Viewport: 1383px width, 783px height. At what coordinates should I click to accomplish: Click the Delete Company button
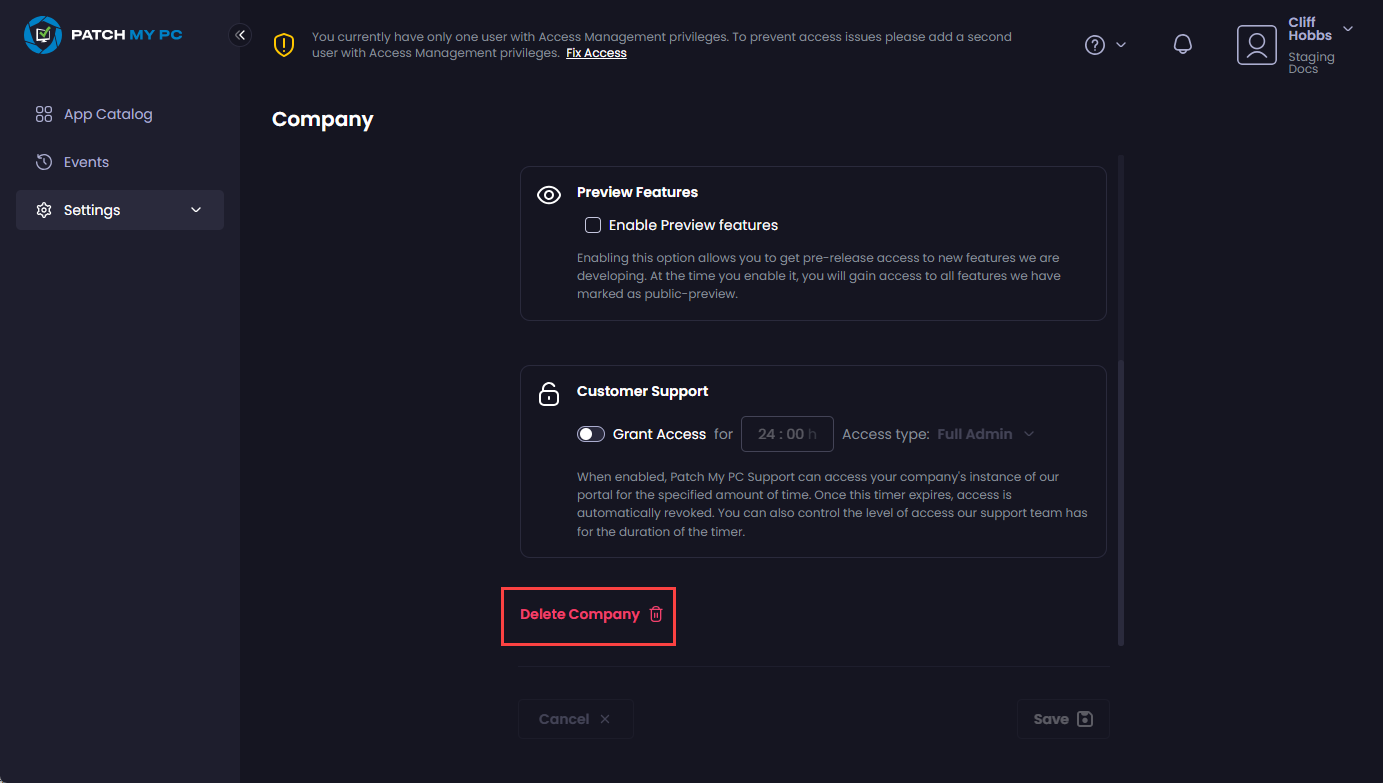pyautogui.click(x=580, y=614)
